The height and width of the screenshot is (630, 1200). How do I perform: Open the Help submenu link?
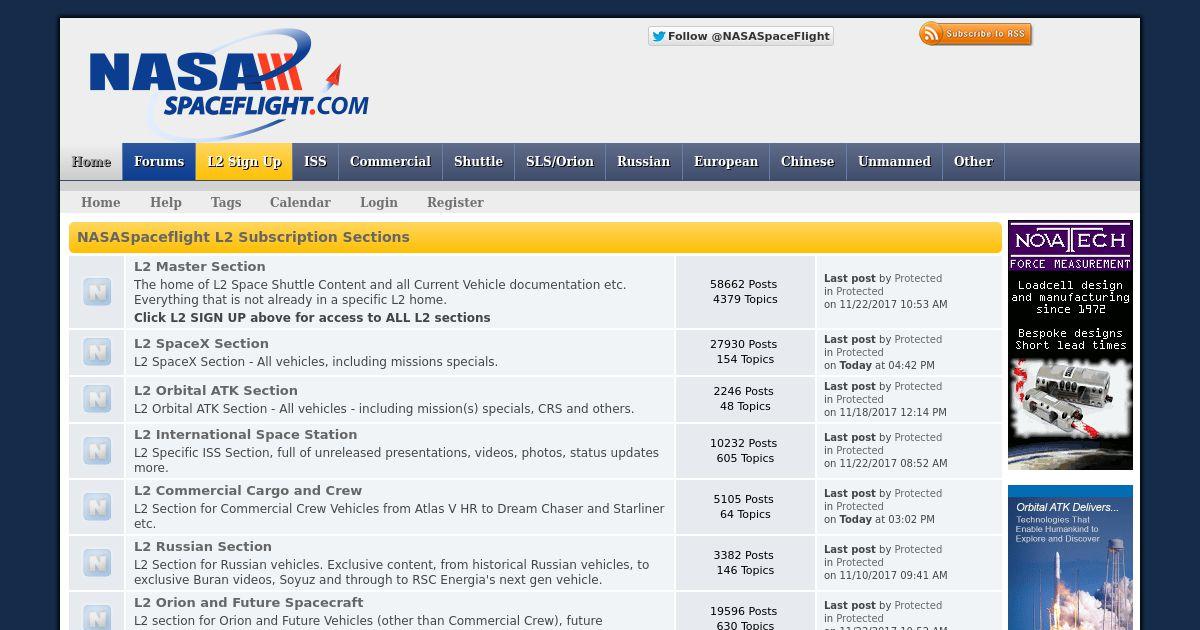tap(166, 202)
